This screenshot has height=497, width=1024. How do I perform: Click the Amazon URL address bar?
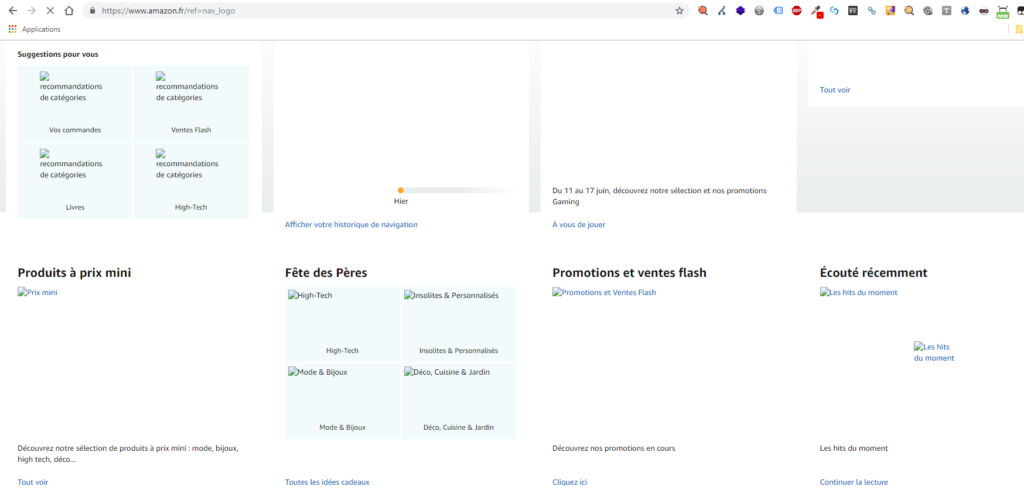tap(385, 10)
